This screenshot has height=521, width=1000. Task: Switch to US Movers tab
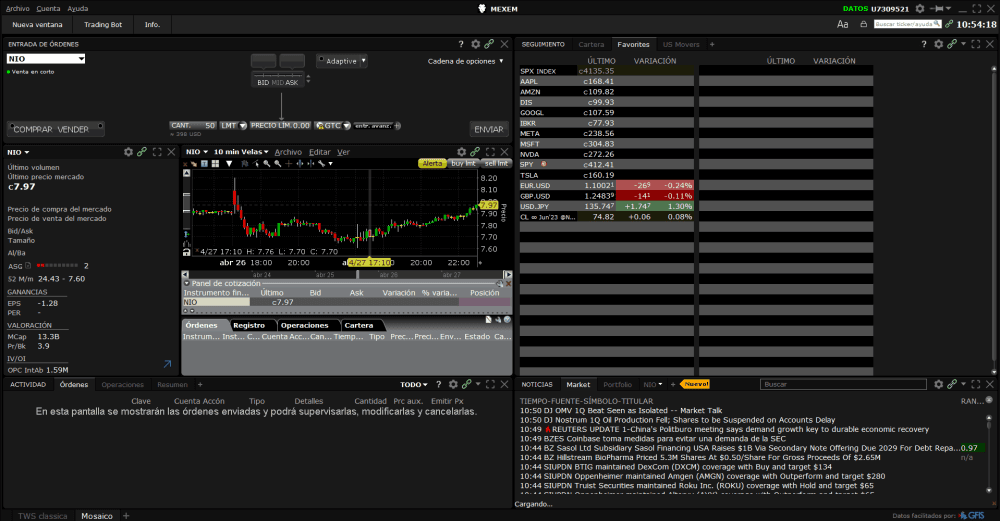pos(681,44)
